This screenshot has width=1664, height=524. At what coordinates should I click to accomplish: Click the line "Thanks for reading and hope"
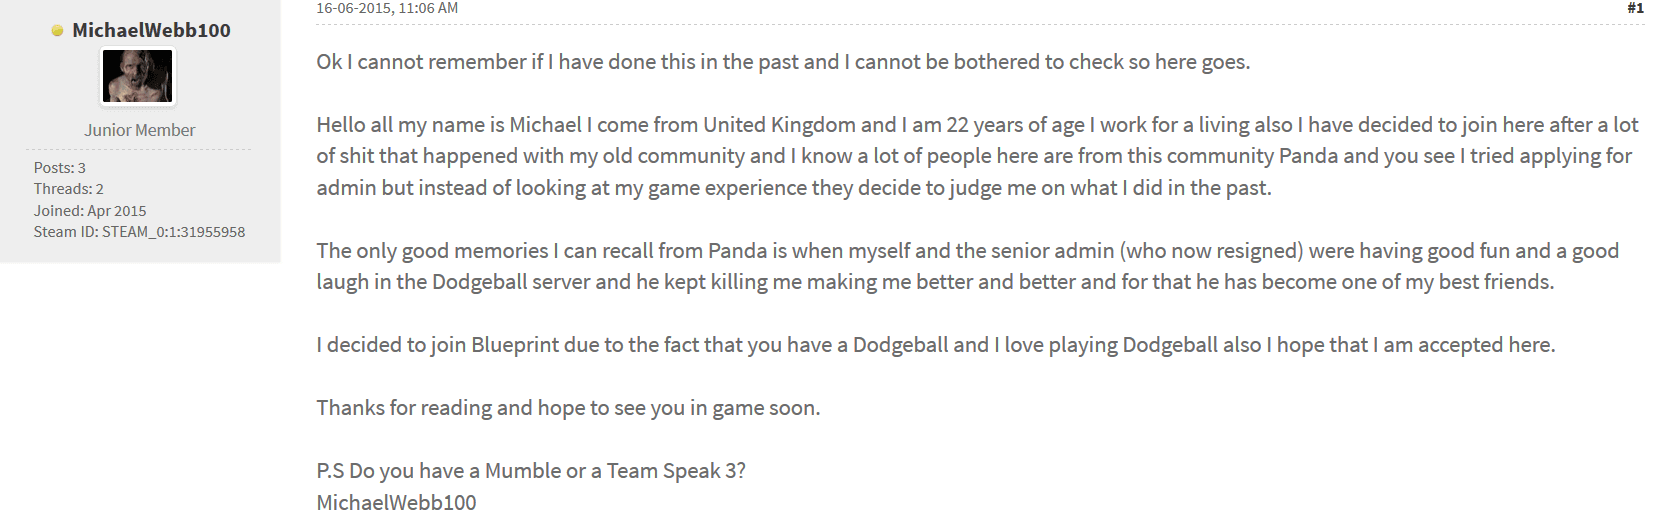567,408
